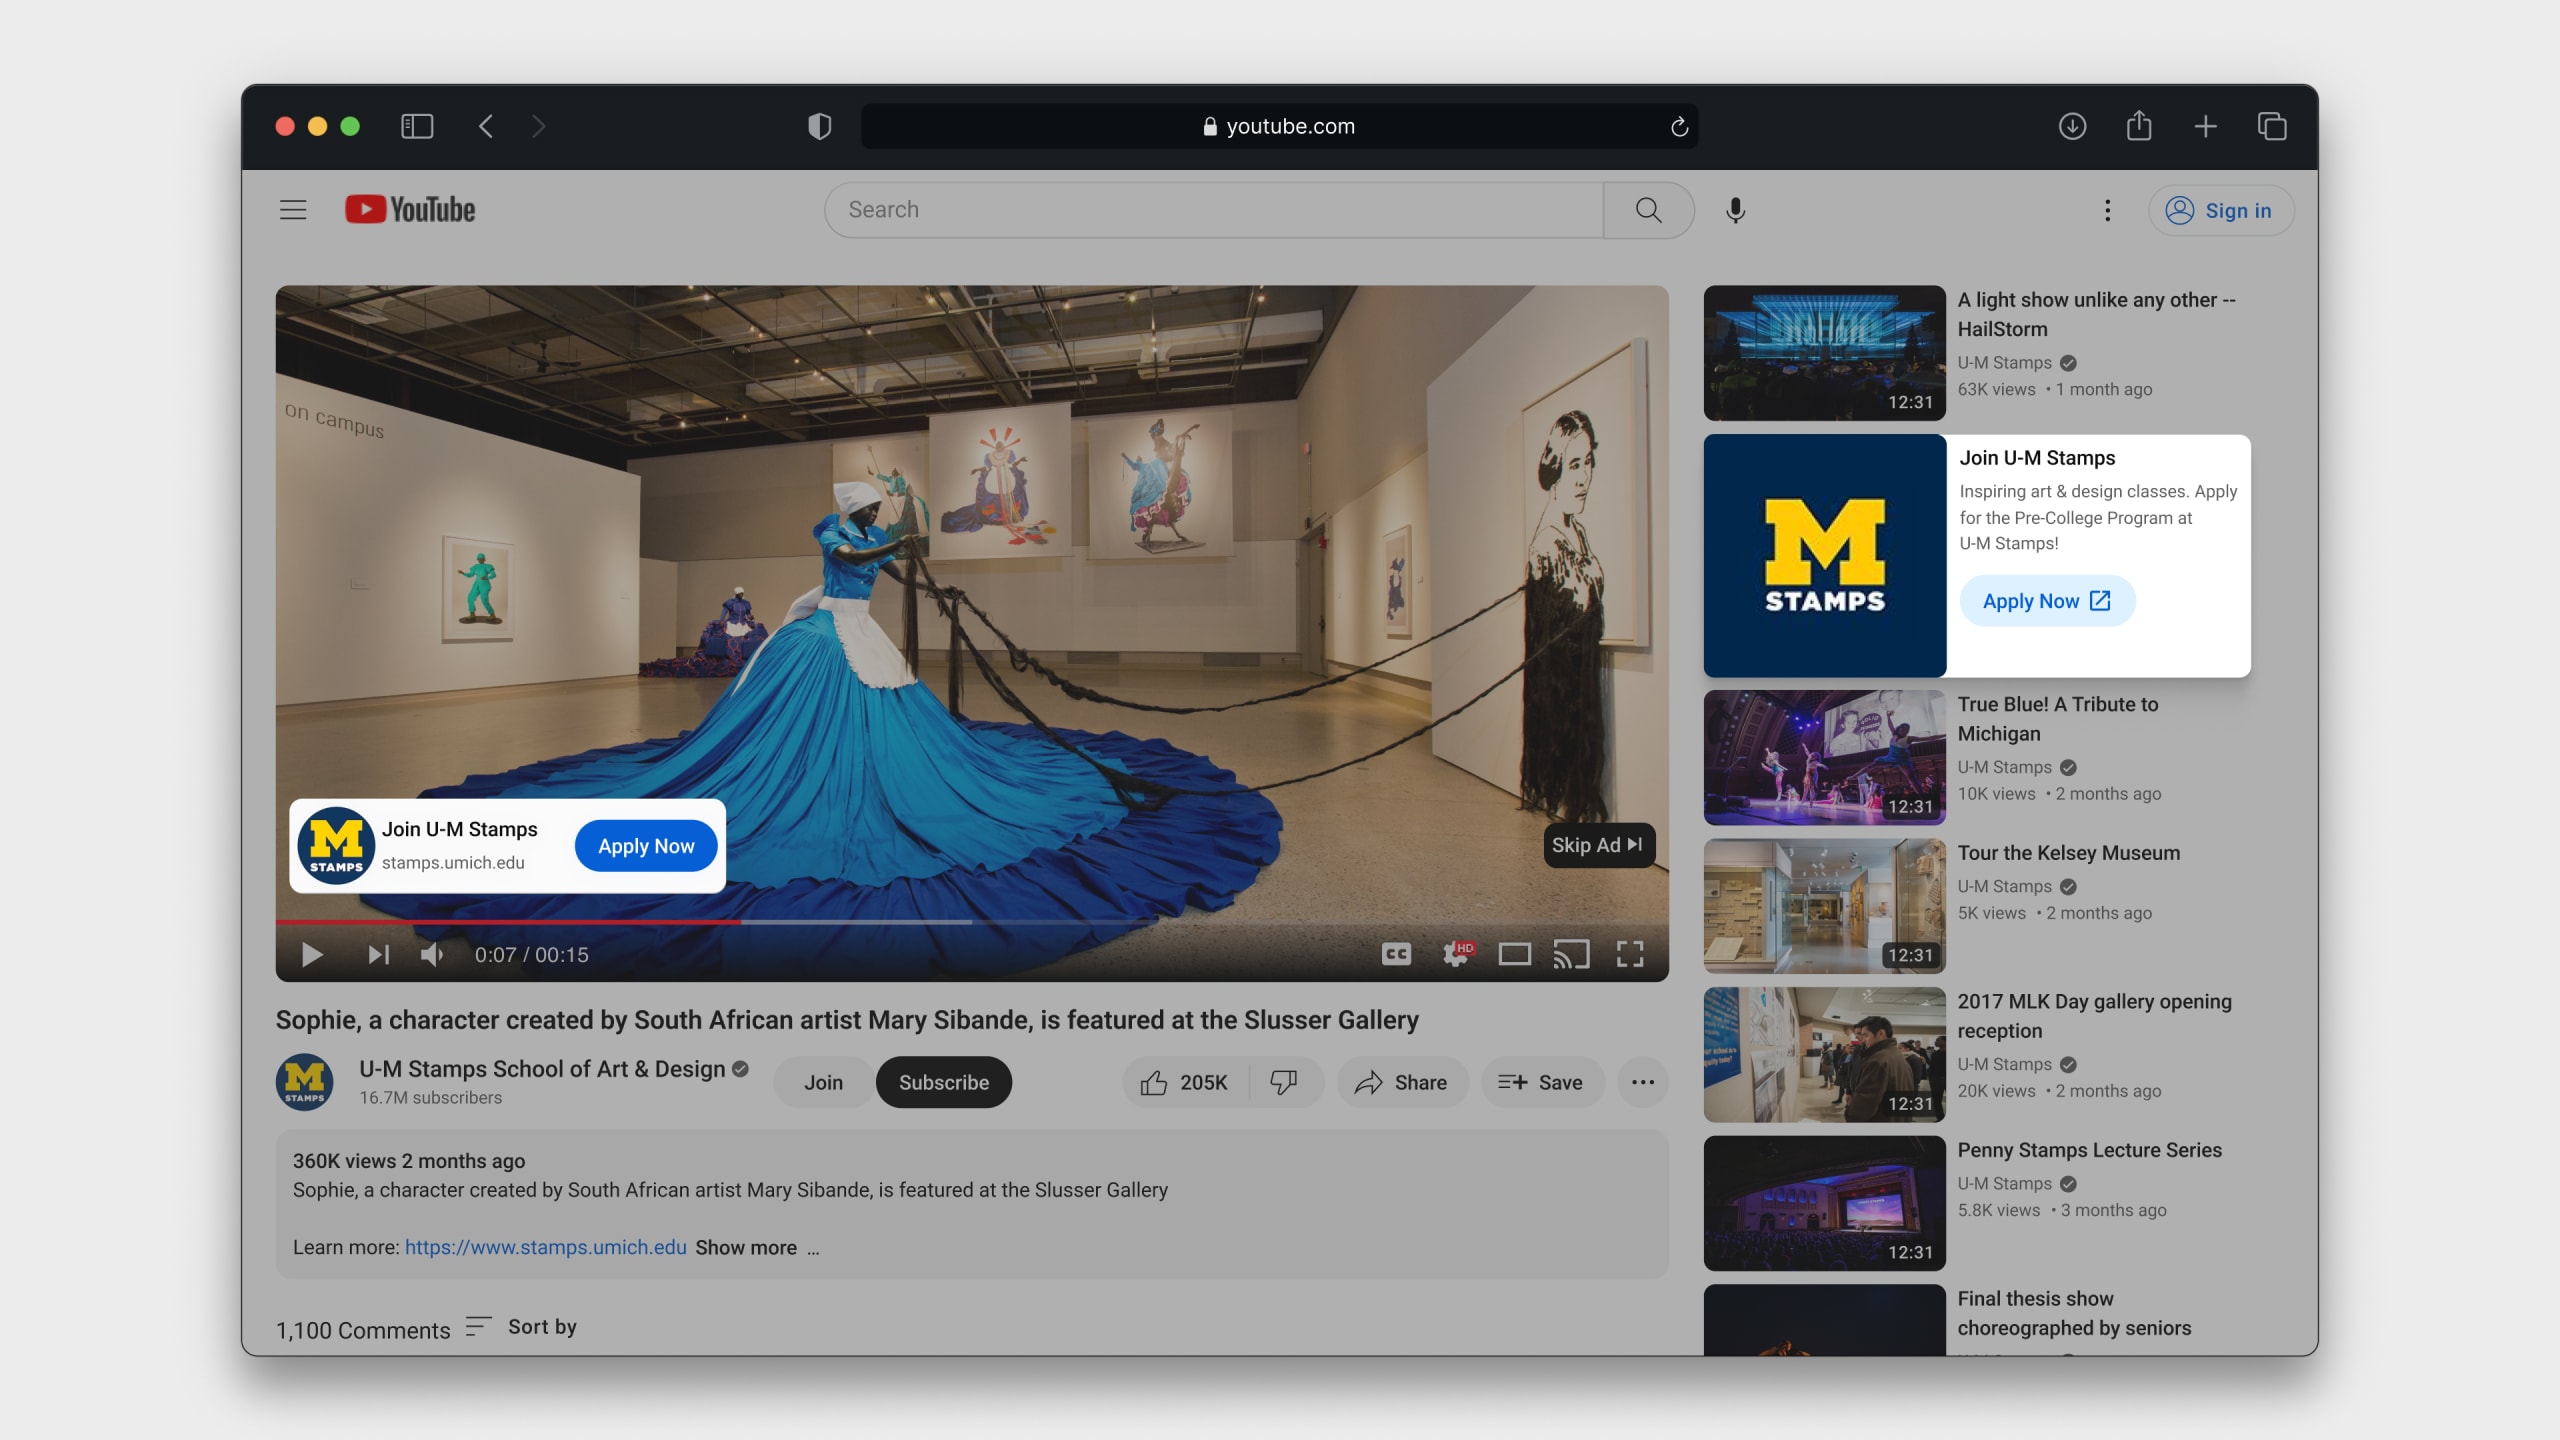Mute the video with speaker icon
The width and height of the screenshot is (2560, 1440).
[432, 955]
